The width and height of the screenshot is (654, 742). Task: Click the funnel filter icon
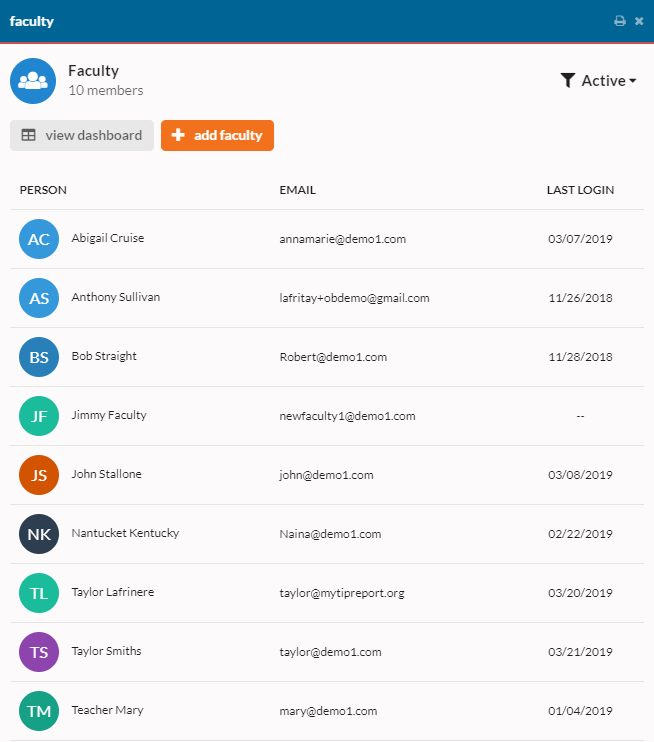pos(567,80)
